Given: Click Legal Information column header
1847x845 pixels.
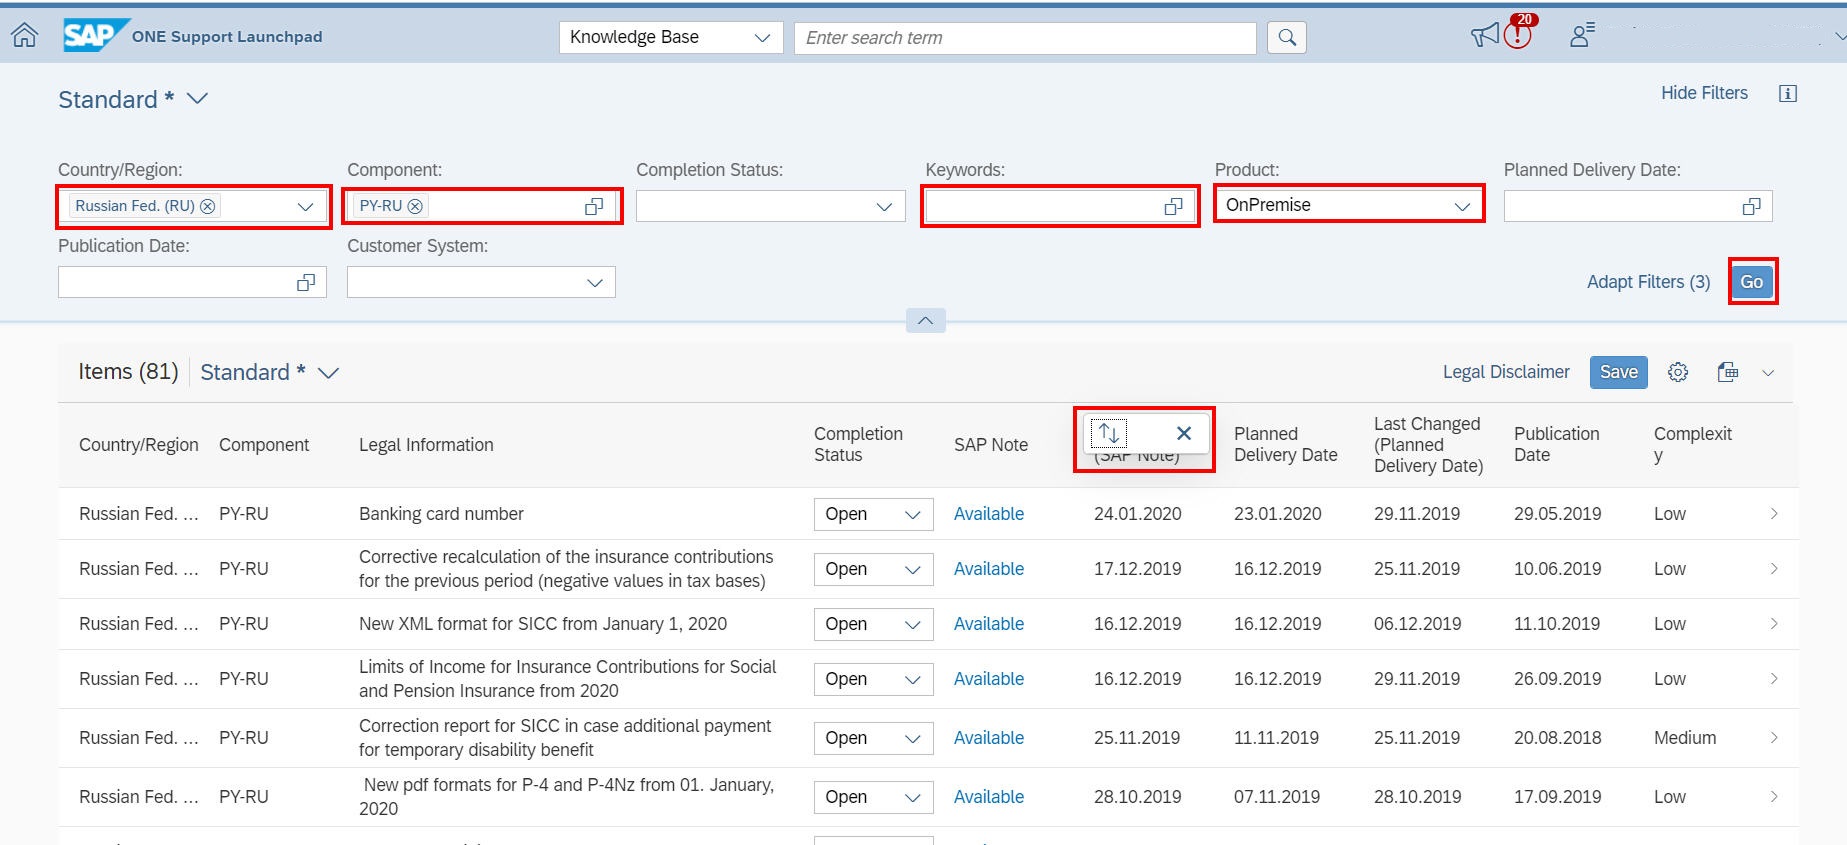Looking at the screenshot, I should click(426, 445).
